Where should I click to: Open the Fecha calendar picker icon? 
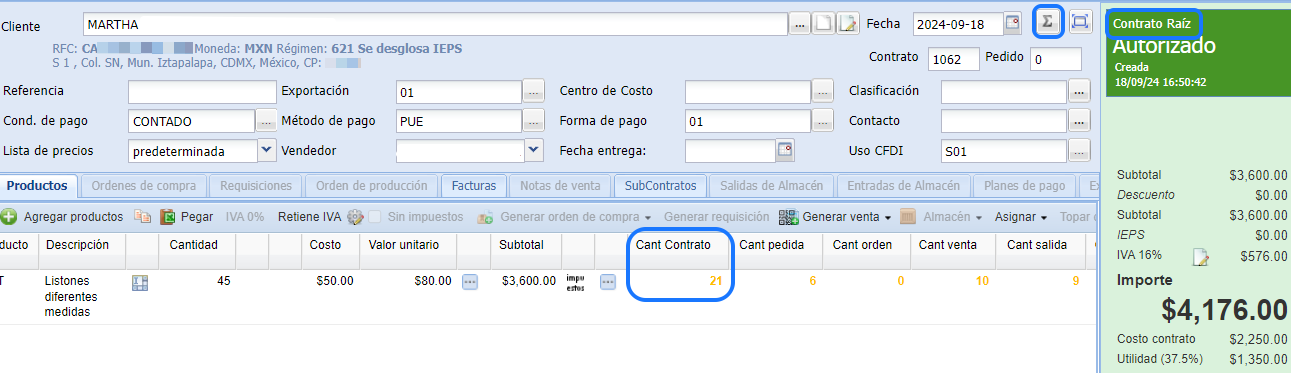pos(1012,23)
